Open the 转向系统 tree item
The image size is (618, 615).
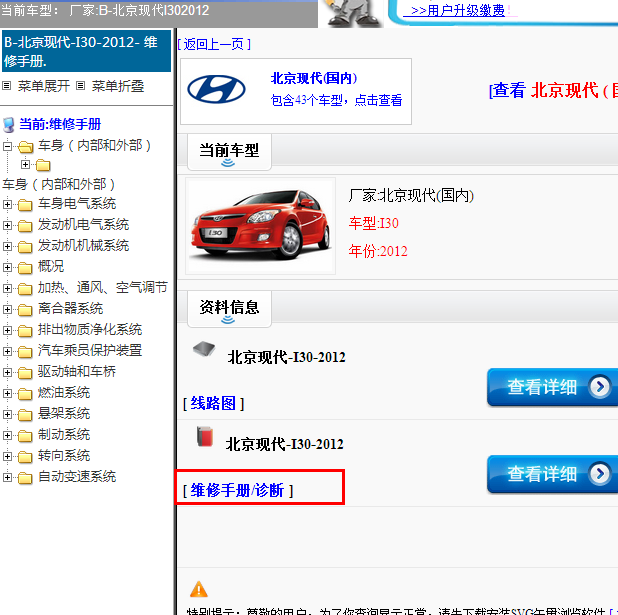pyautogui.click(x=64, y=456)
